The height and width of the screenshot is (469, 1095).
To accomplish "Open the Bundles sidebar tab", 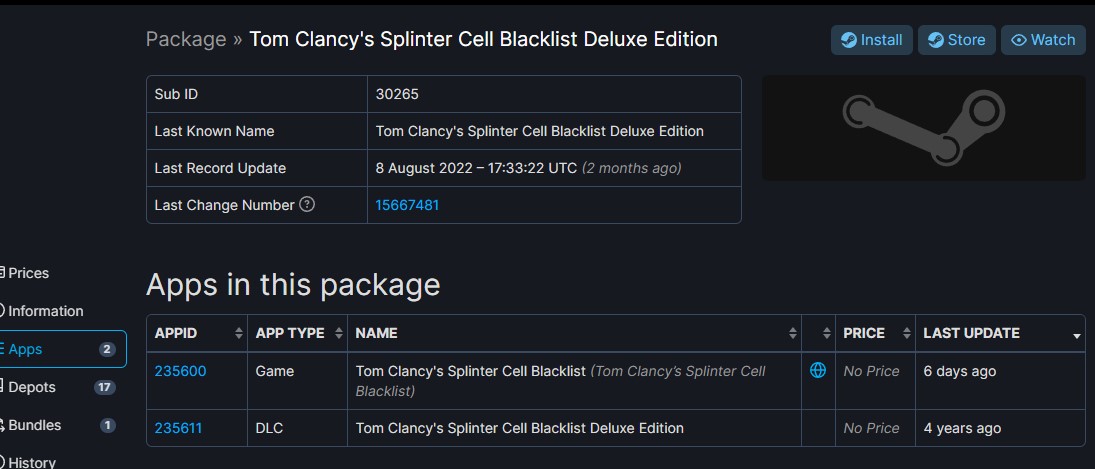I will (61, 425).
